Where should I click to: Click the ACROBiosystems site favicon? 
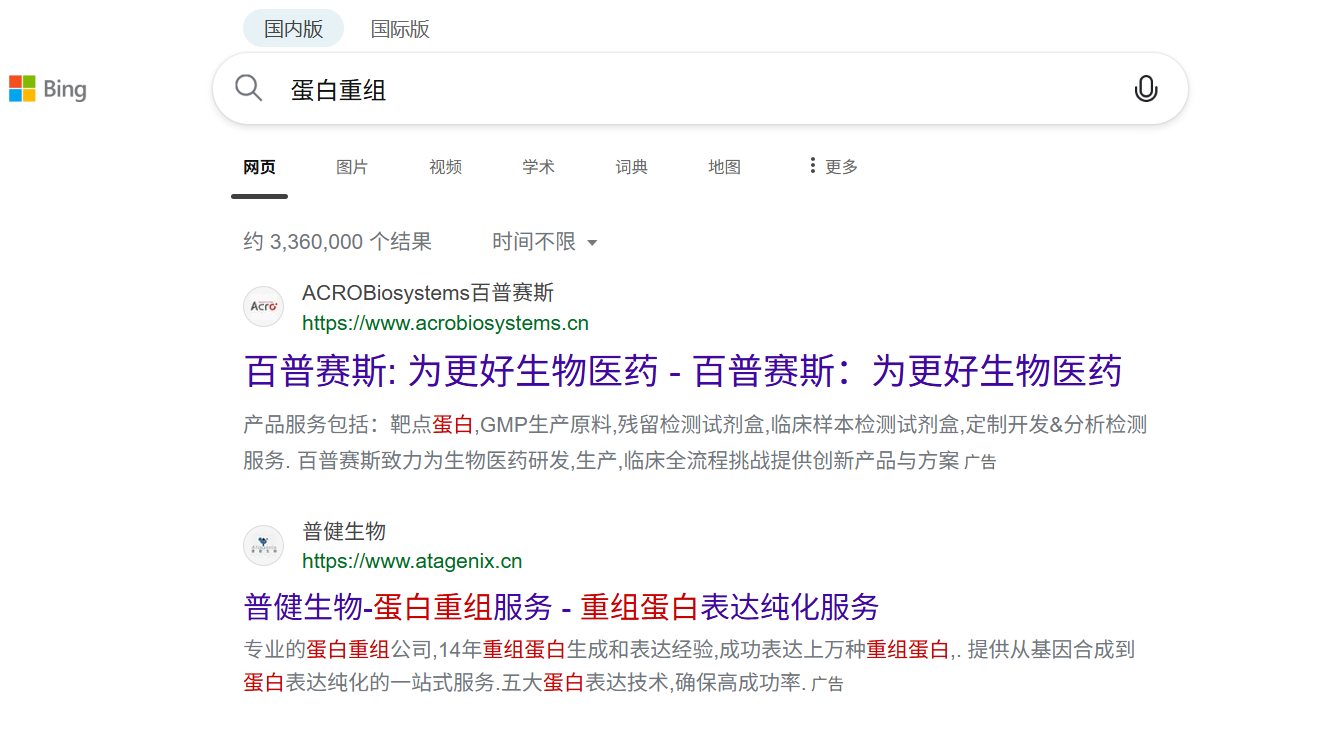(x=263, y=306)
